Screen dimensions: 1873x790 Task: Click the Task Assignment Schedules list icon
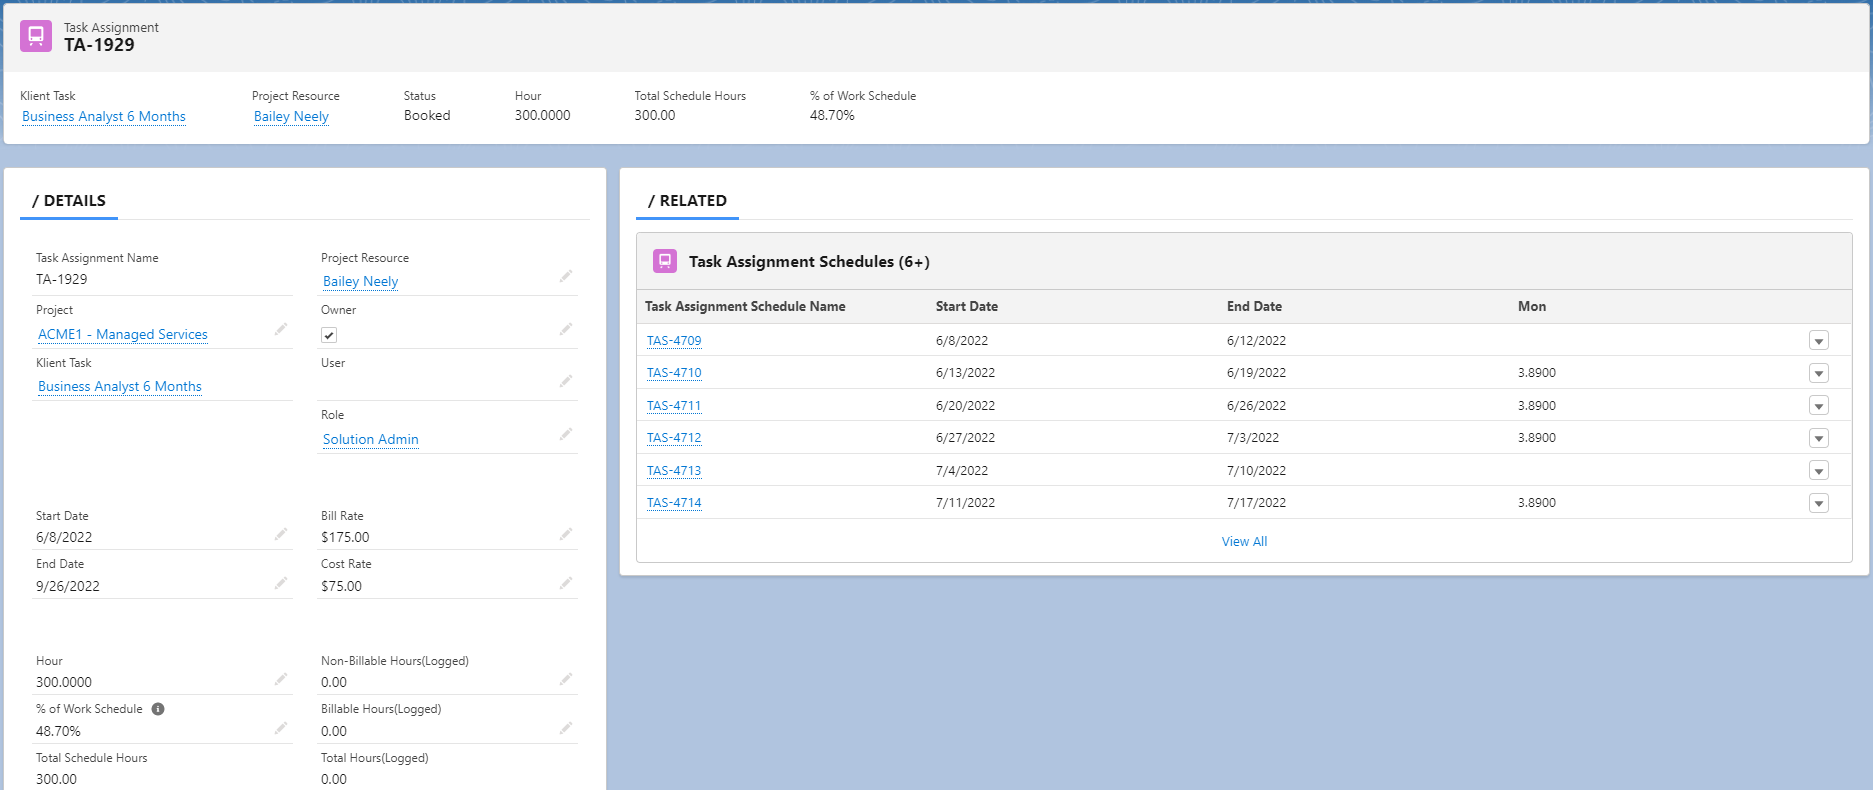click(x=664, y=261)
